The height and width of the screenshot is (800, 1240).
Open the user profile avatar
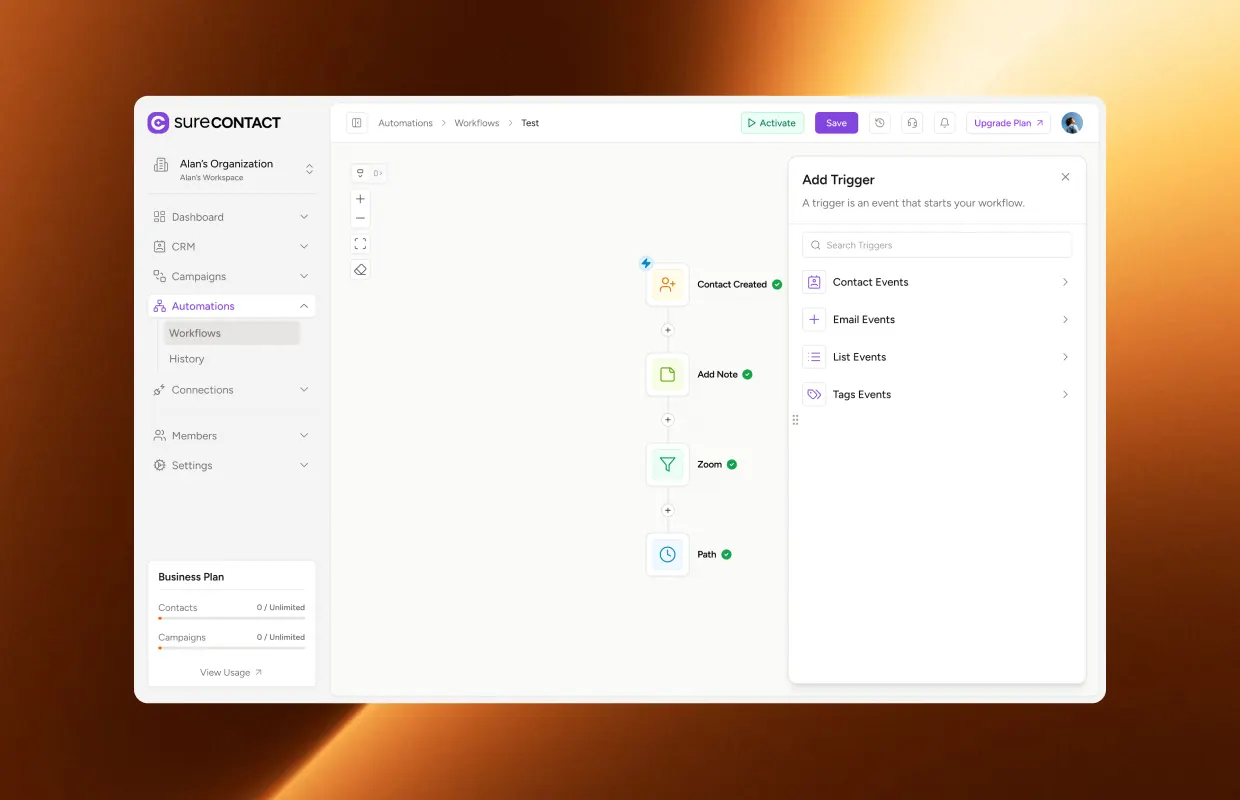1072,123
